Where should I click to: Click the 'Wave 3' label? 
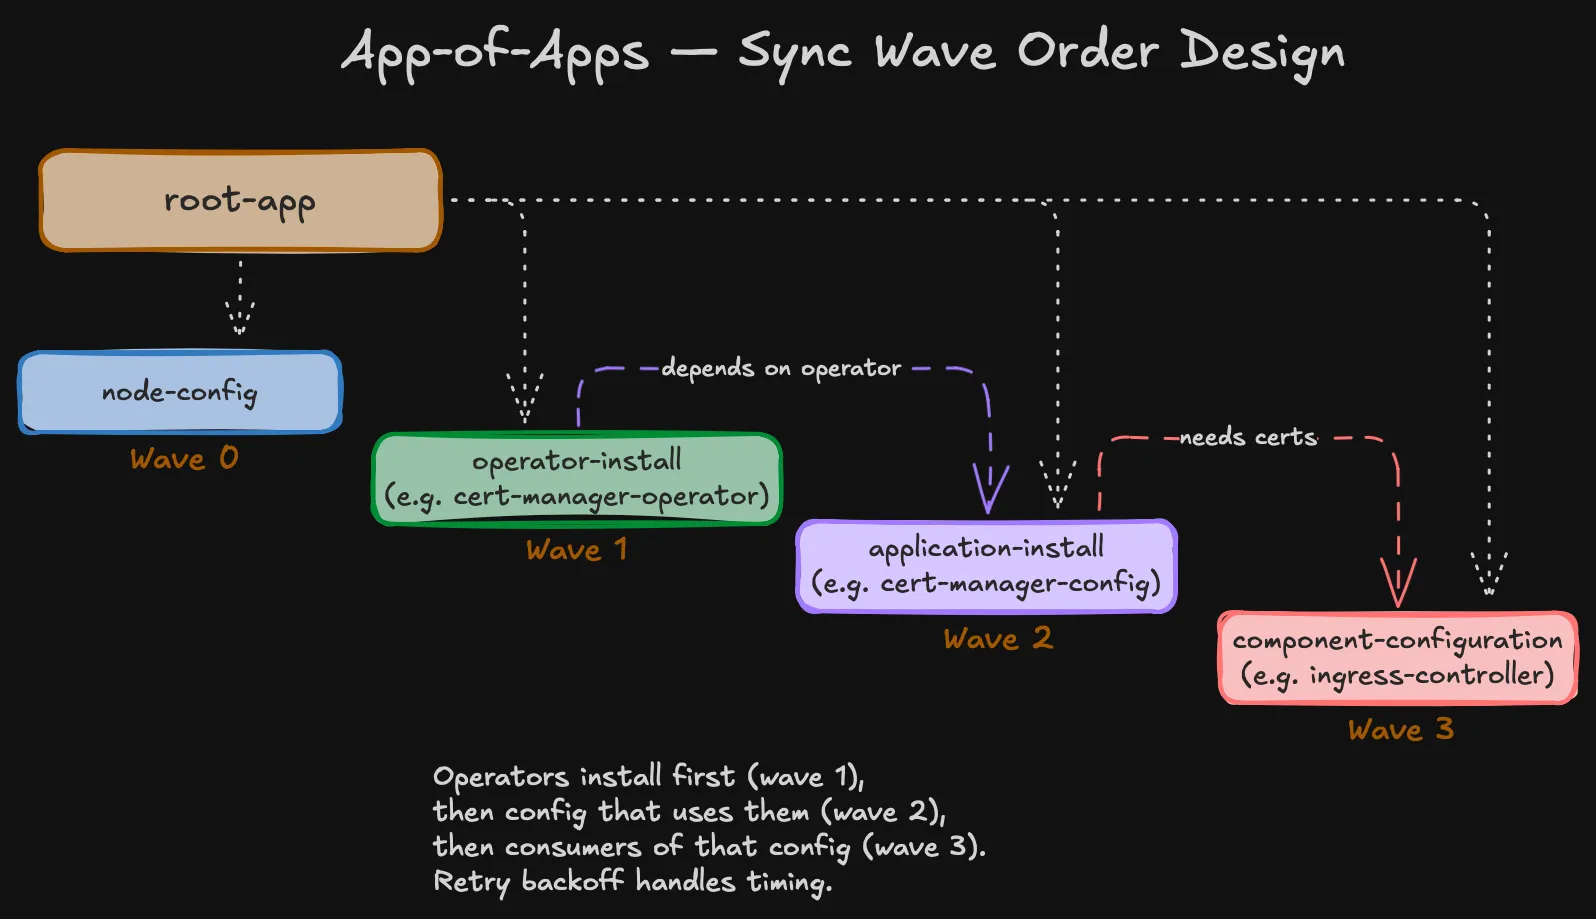1400,730
